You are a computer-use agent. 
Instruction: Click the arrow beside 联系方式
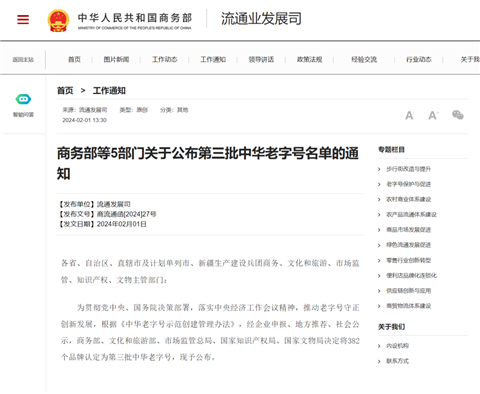click(x=379, y=361)
